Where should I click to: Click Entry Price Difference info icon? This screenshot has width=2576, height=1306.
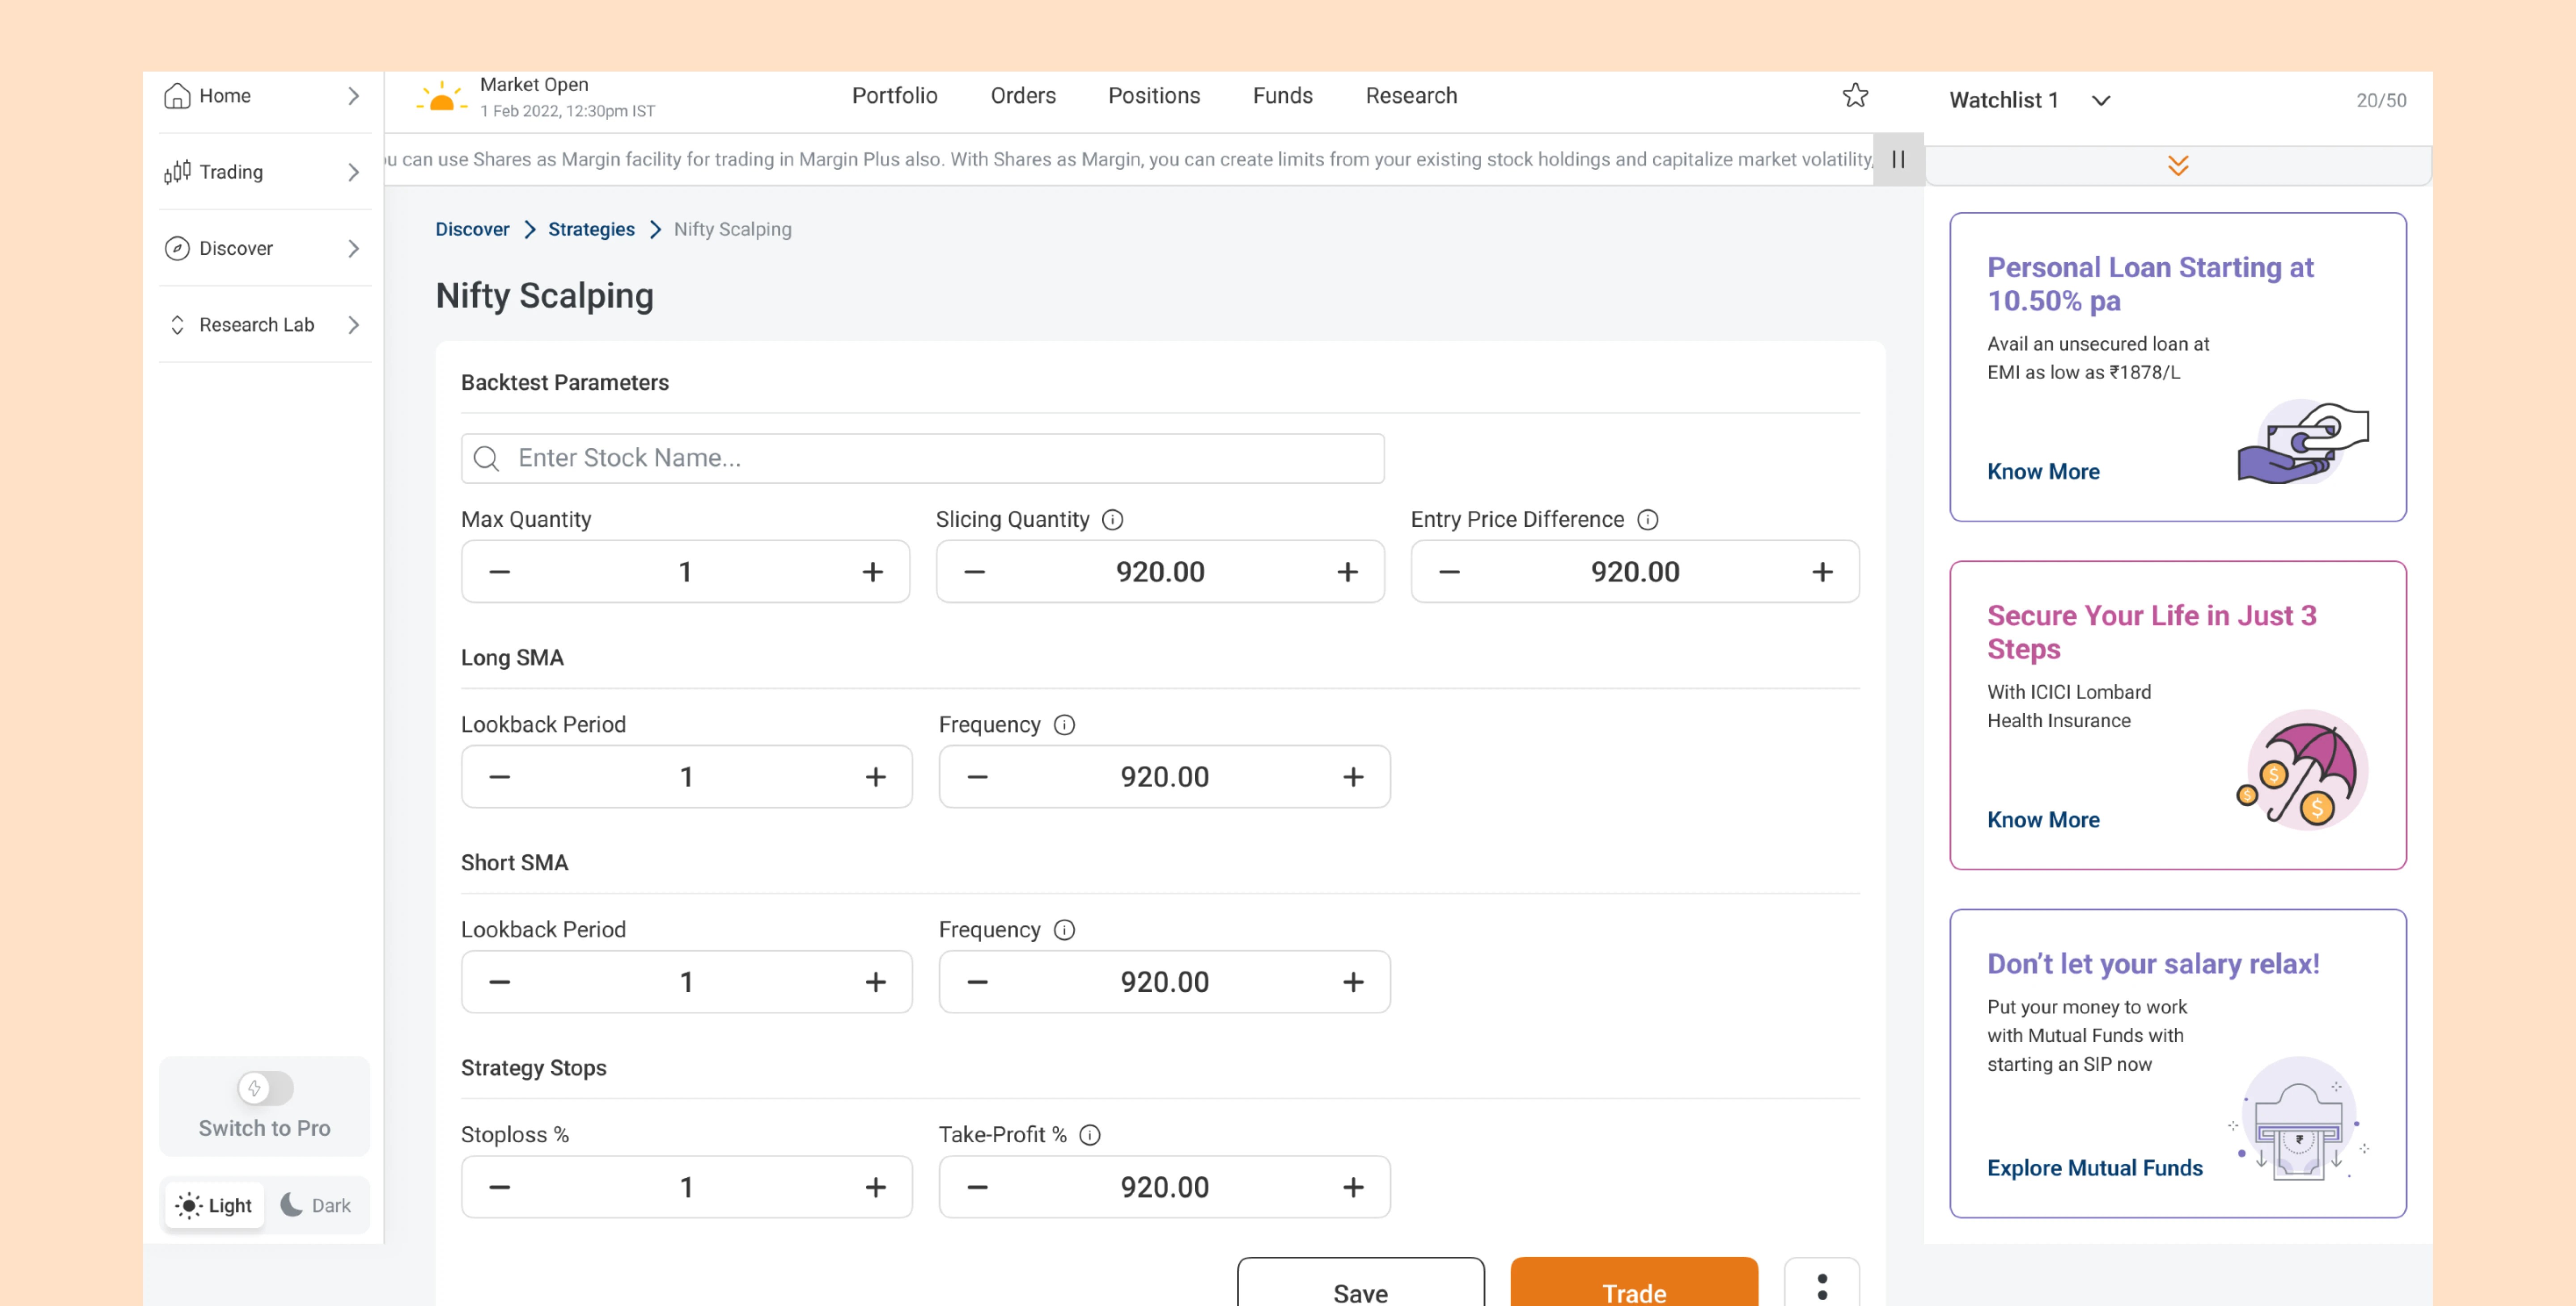tap(1647, 520)
